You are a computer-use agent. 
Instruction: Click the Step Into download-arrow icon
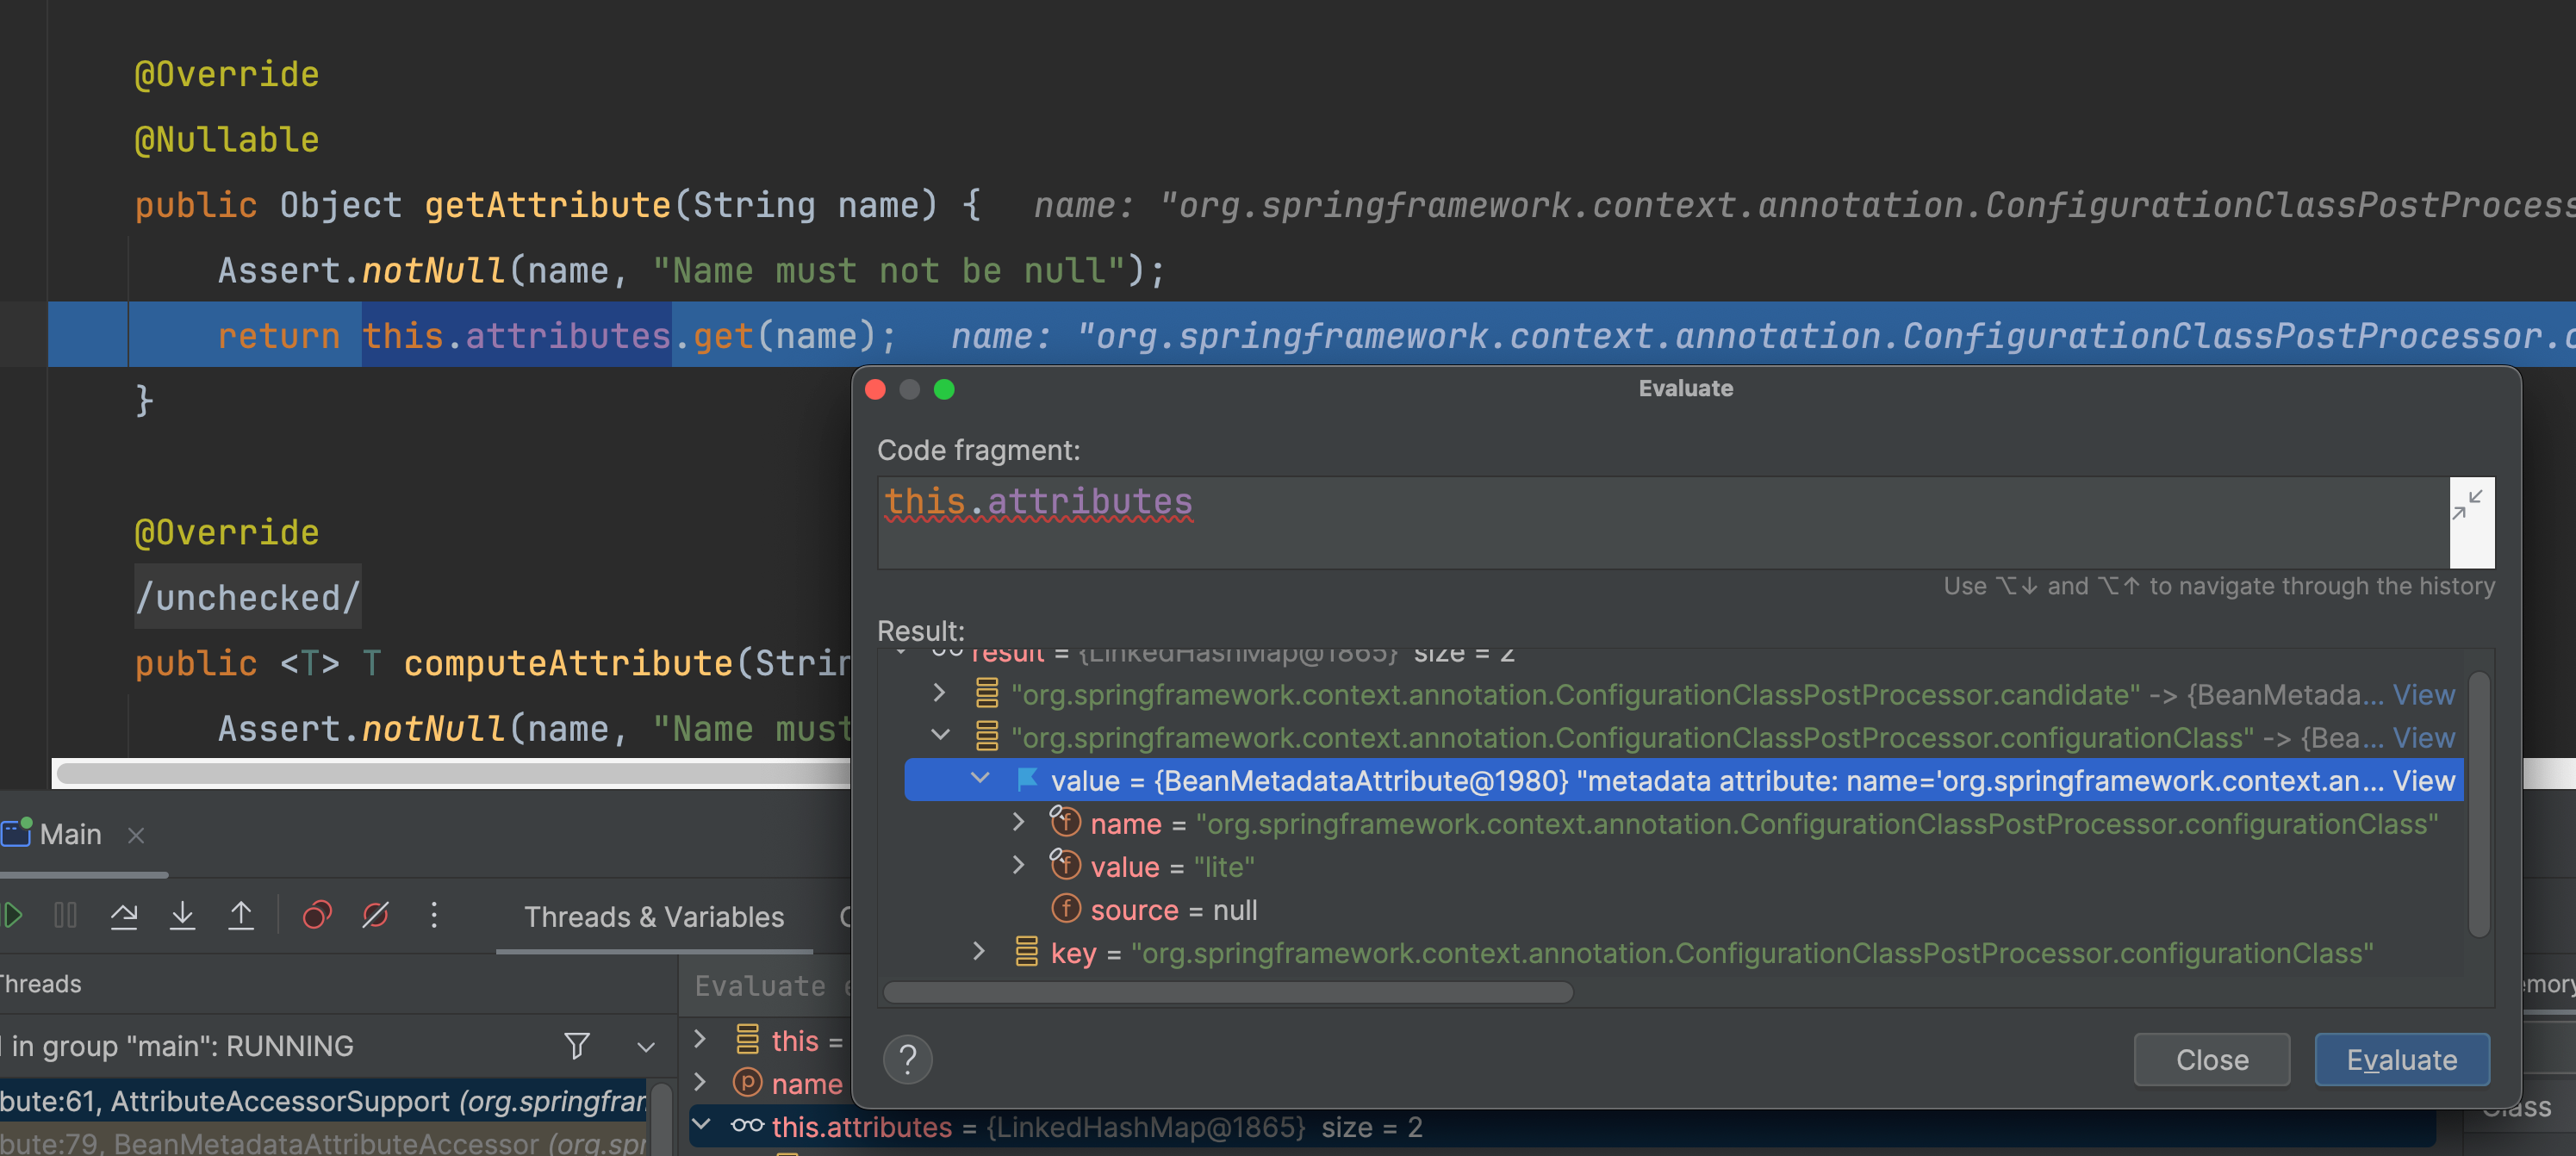pyautogui.click(x=182, y=915)
